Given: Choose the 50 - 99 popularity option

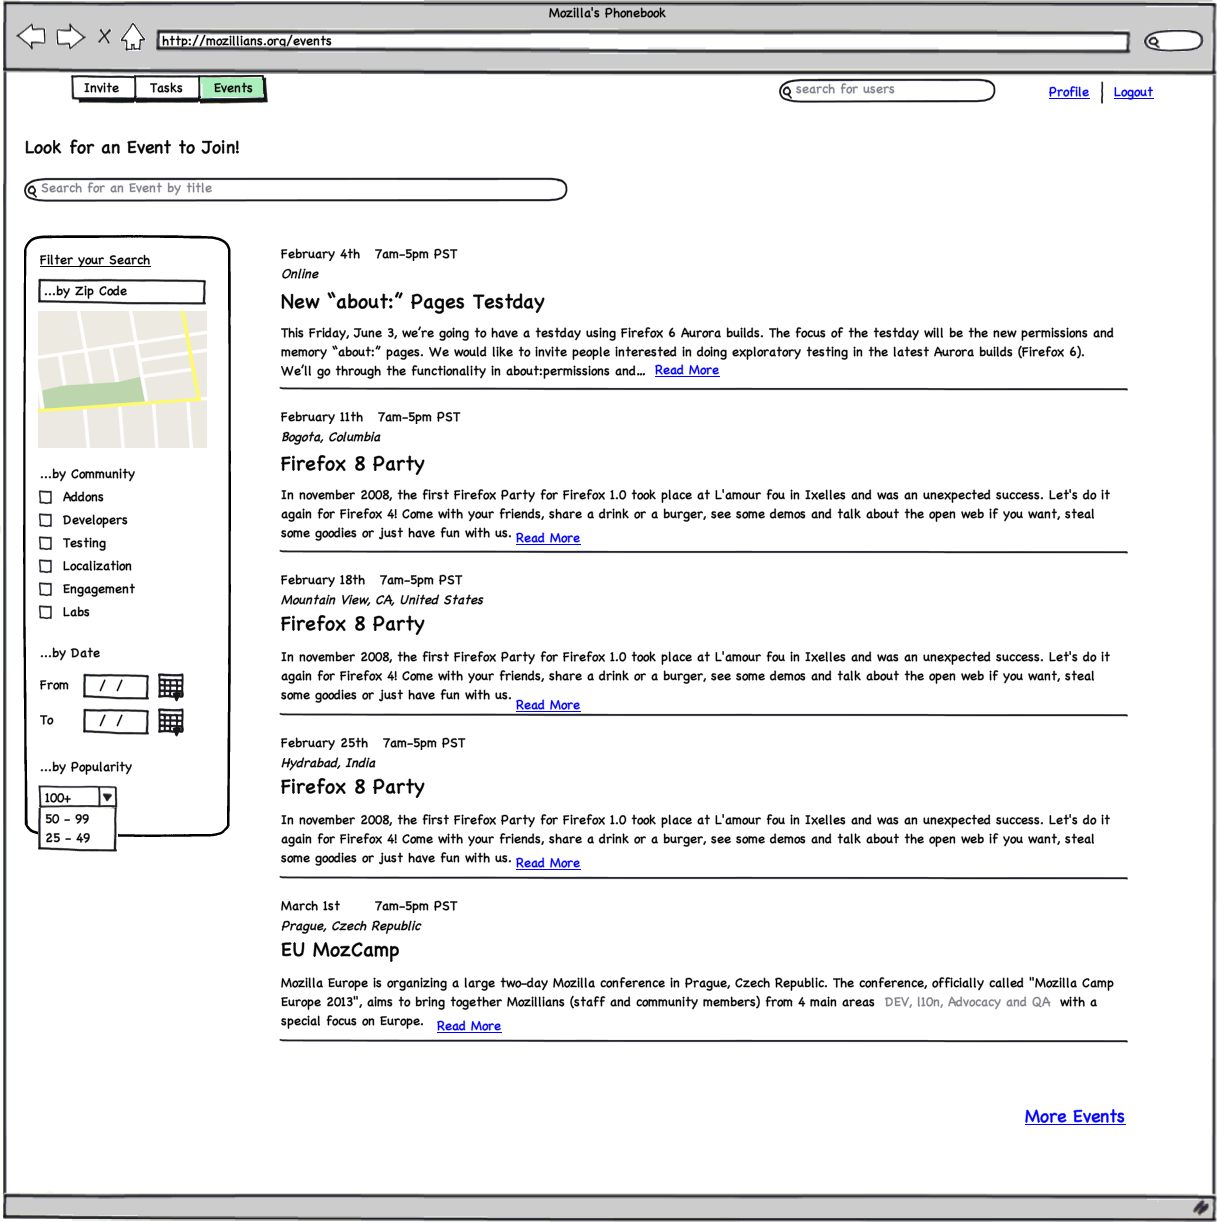Looking at the screenshot, I should [x=78, y=819].
